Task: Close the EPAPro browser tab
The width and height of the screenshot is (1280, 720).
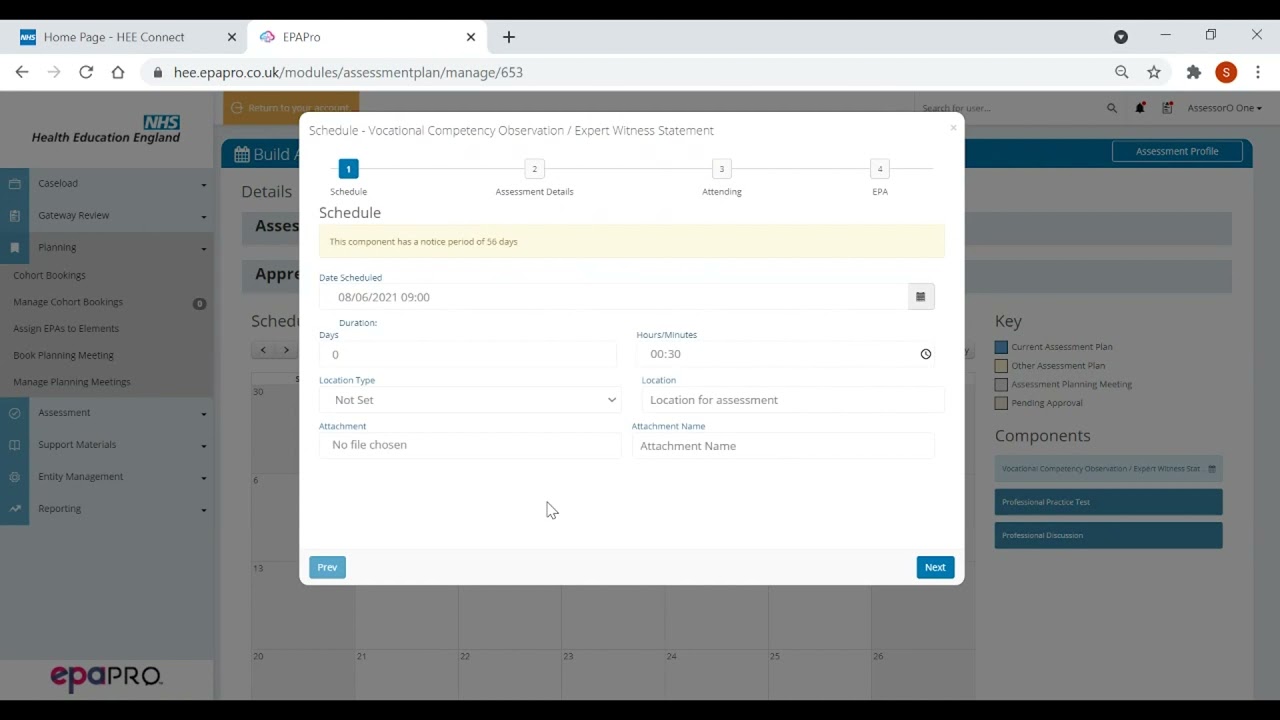Action: (471, 37)
